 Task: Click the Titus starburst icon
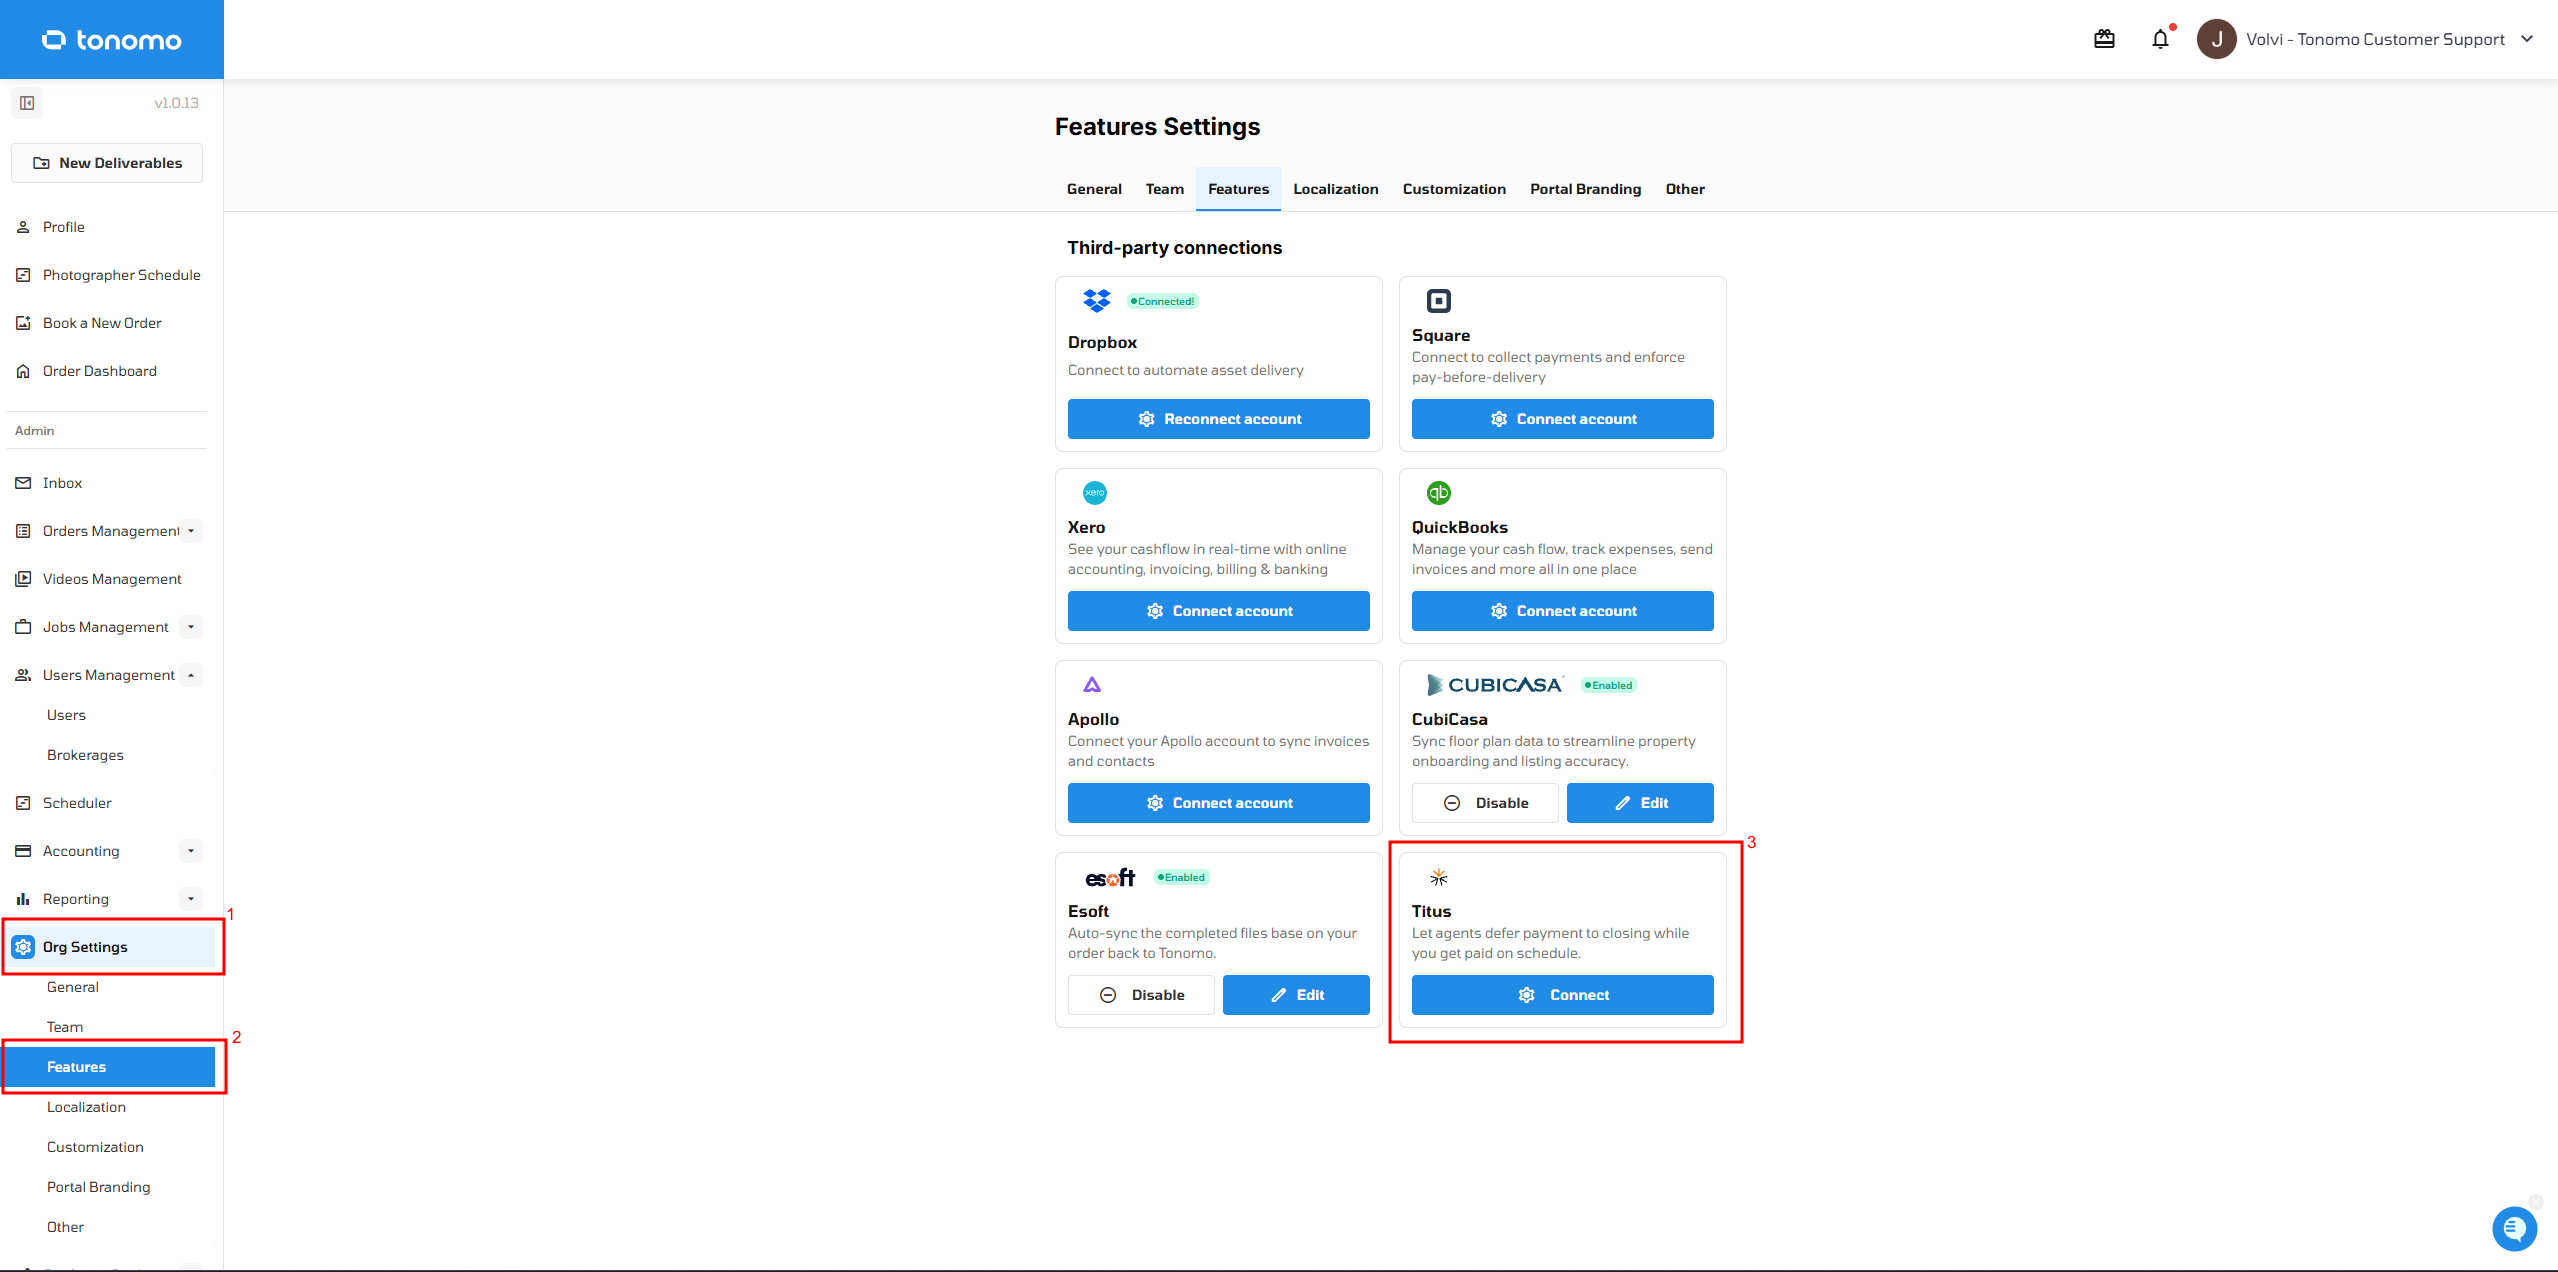pyautogui.click(x=1438, y=877)
